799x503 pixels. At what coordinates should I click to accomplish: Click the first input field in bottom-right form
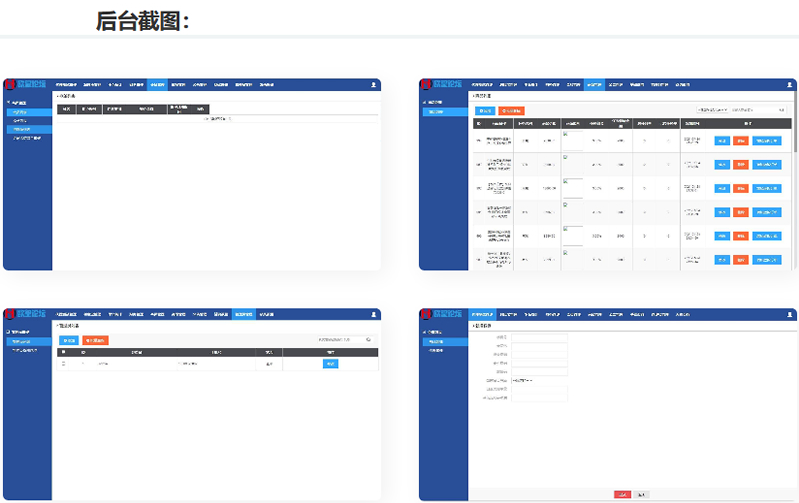point(539,337)
